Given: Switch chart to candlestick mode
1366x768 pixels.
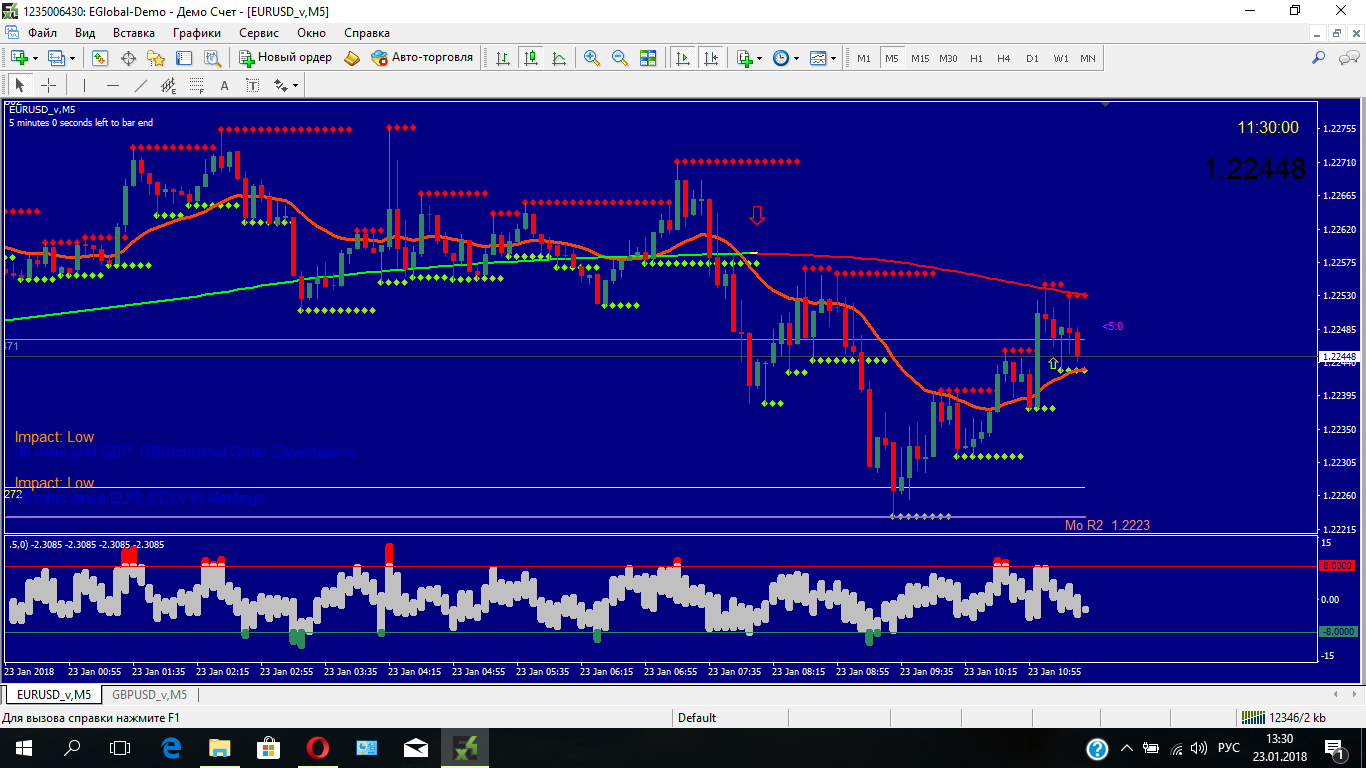Looking at the screenshot, I should 530,58.
